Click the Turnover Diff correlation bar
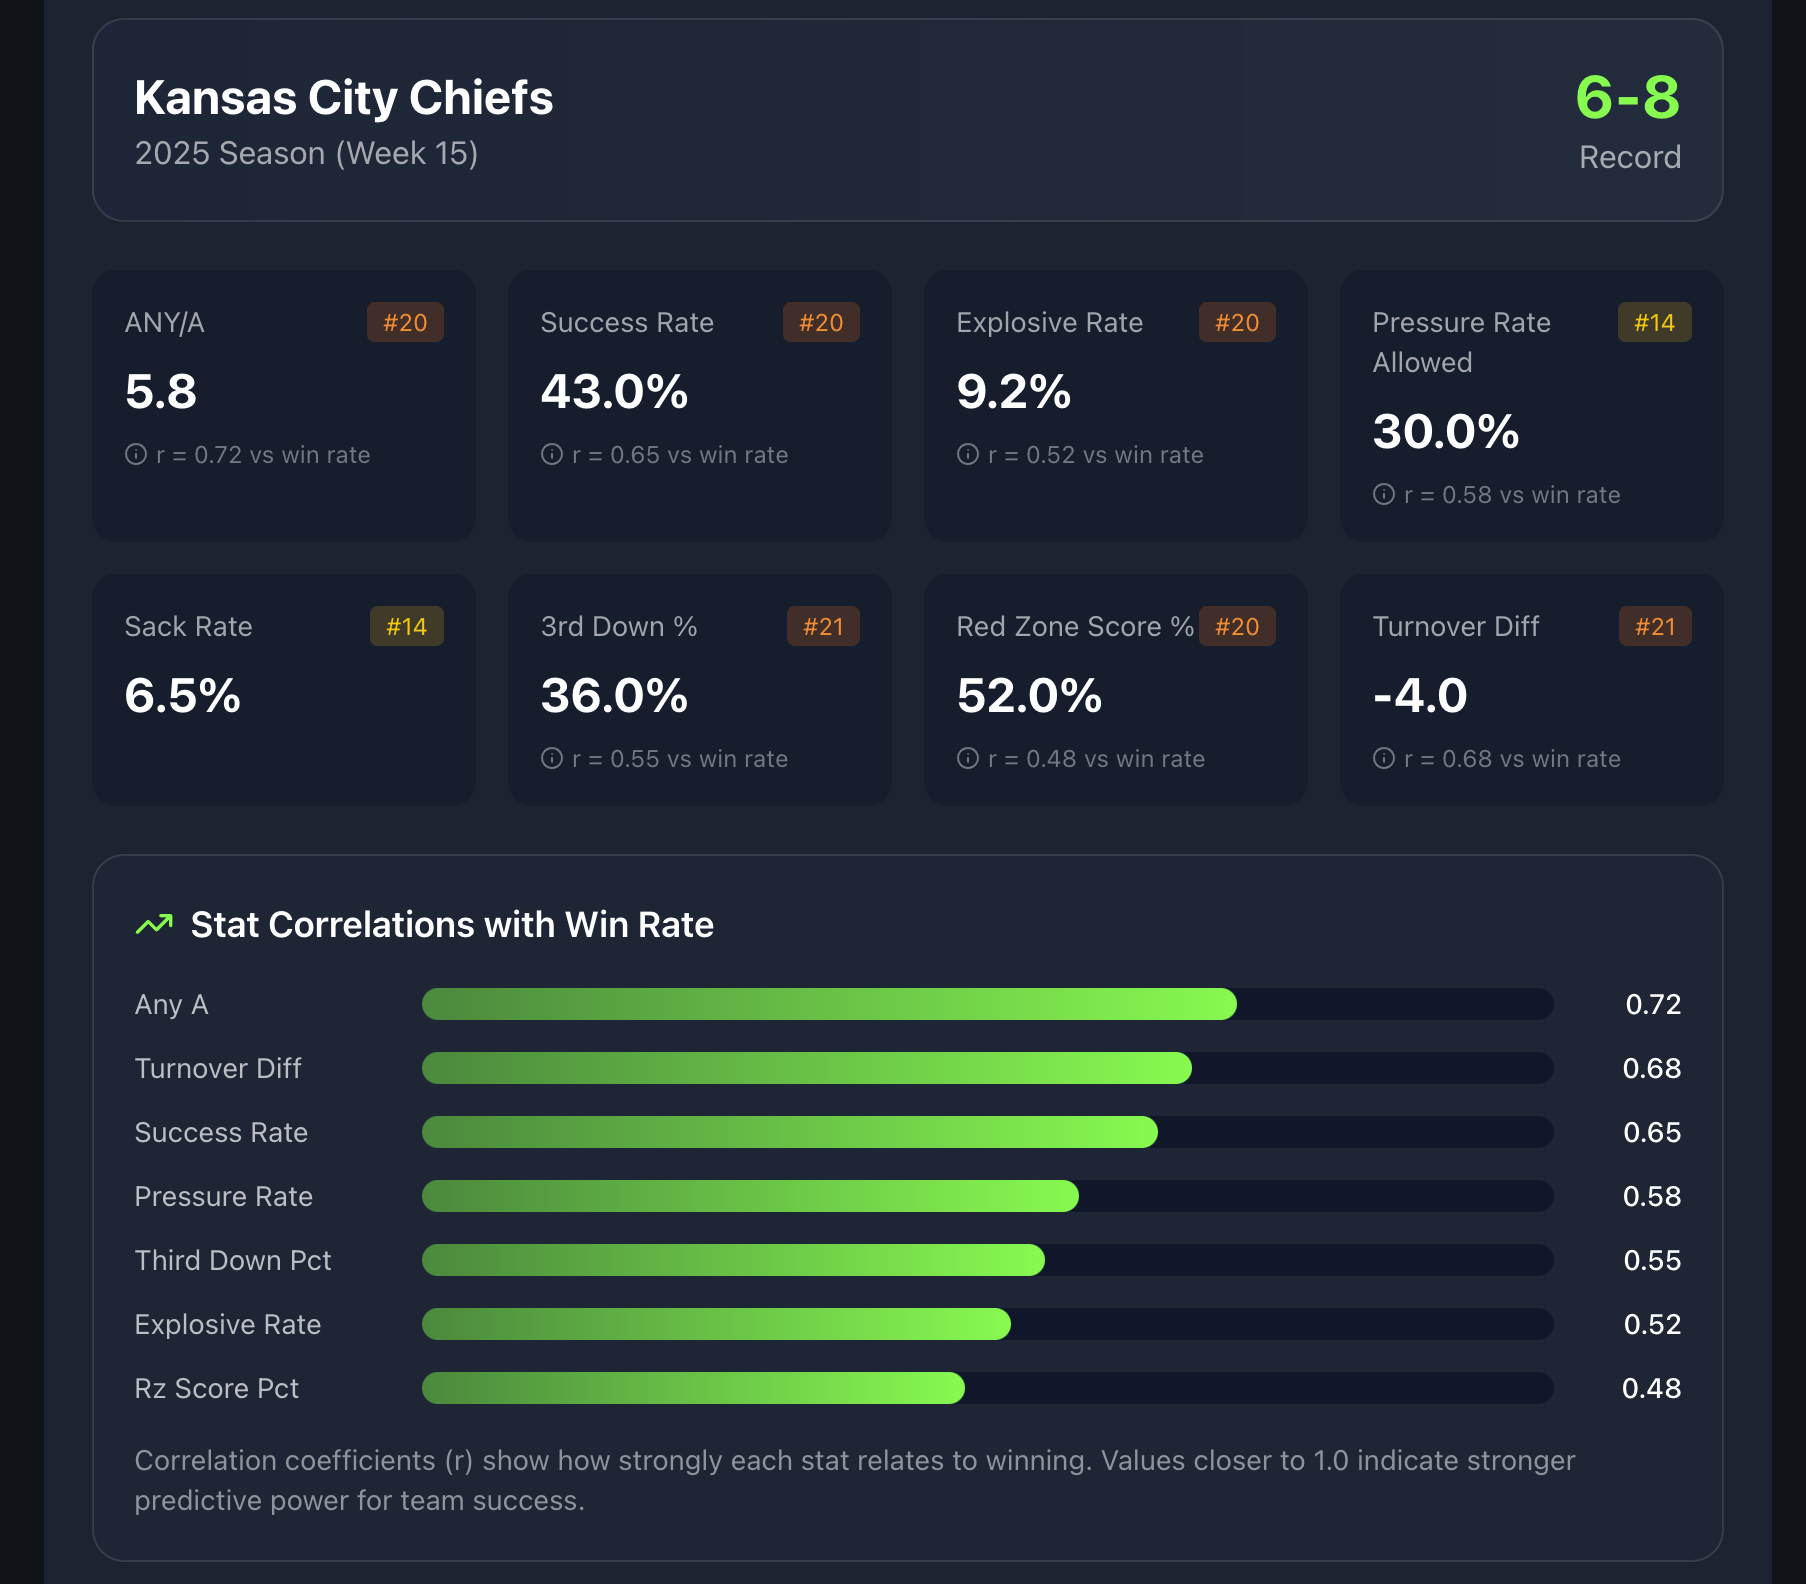This screenshot has height=1584, width=1806. click(x=805, y=1068)
